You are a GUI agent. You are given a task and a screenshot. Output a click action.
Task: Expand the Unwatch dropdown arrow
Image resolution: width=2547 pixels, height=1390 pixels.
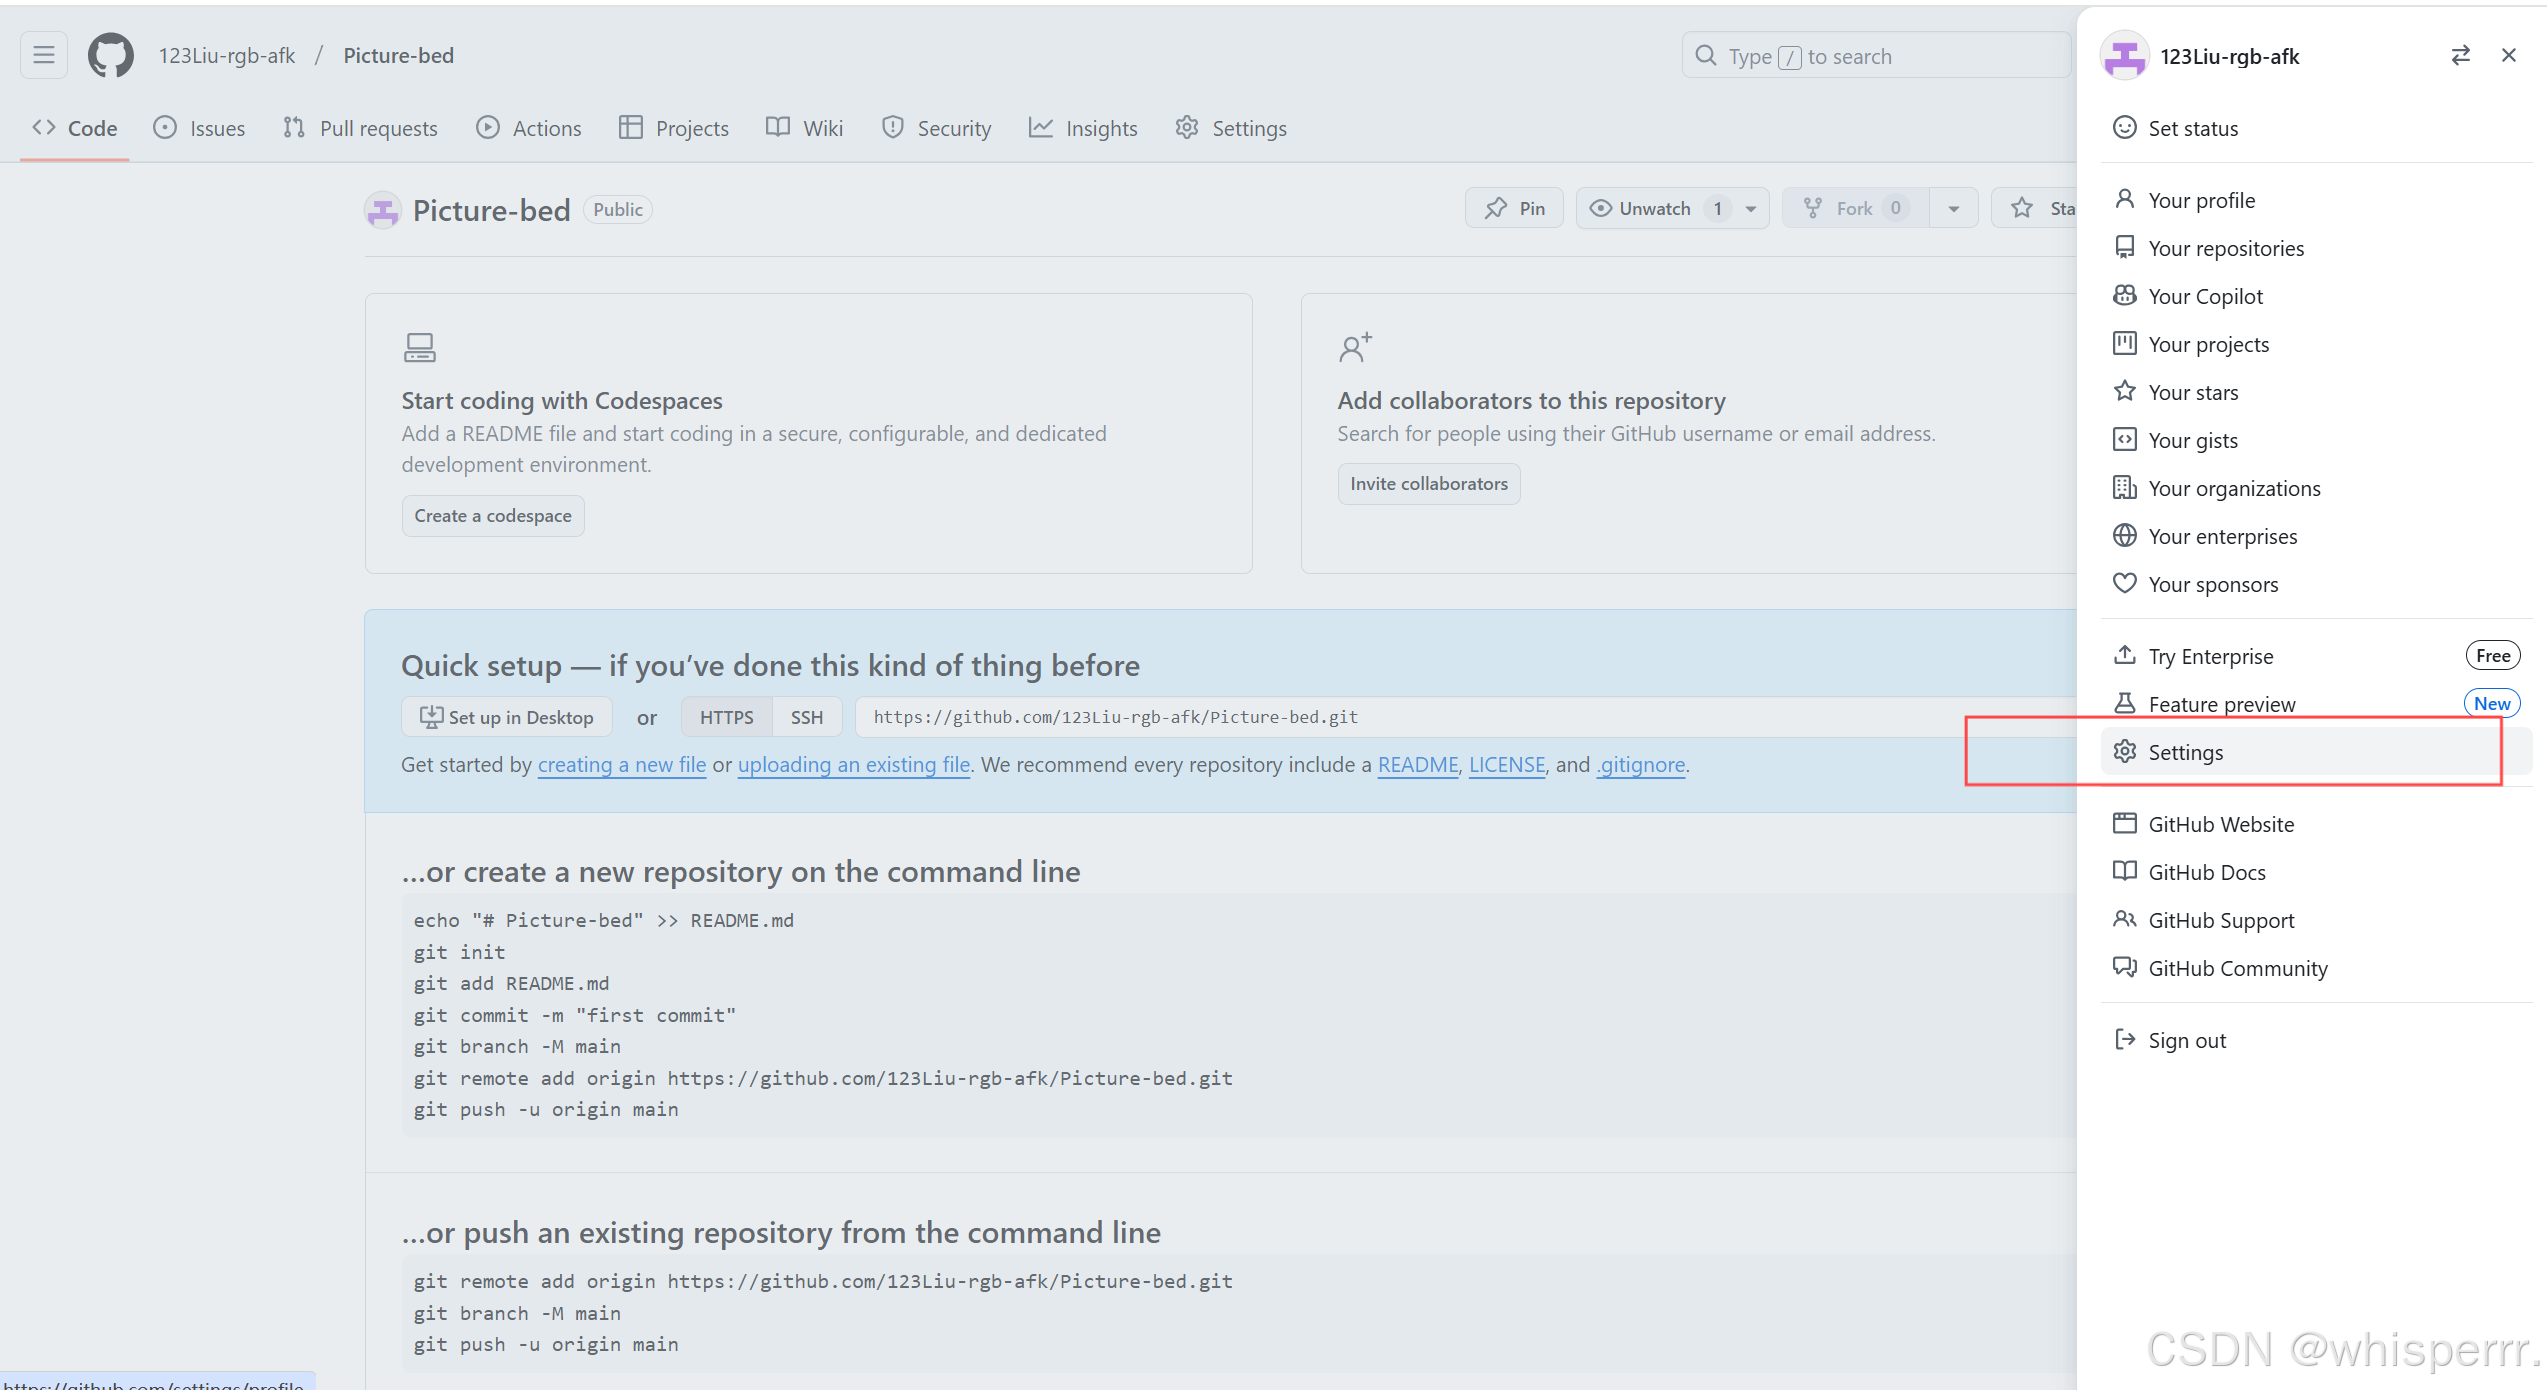click(x=1751, y=208)
